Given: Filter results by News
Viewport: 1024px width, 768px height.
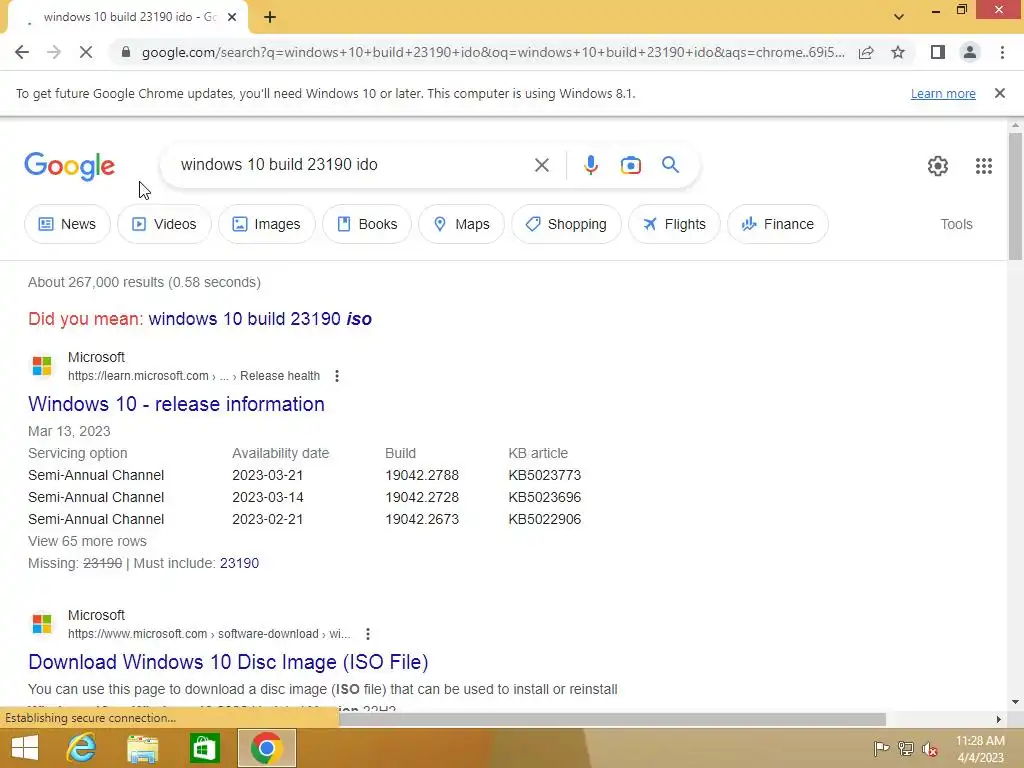Looking at the screenshot, I should pos(67,224).
